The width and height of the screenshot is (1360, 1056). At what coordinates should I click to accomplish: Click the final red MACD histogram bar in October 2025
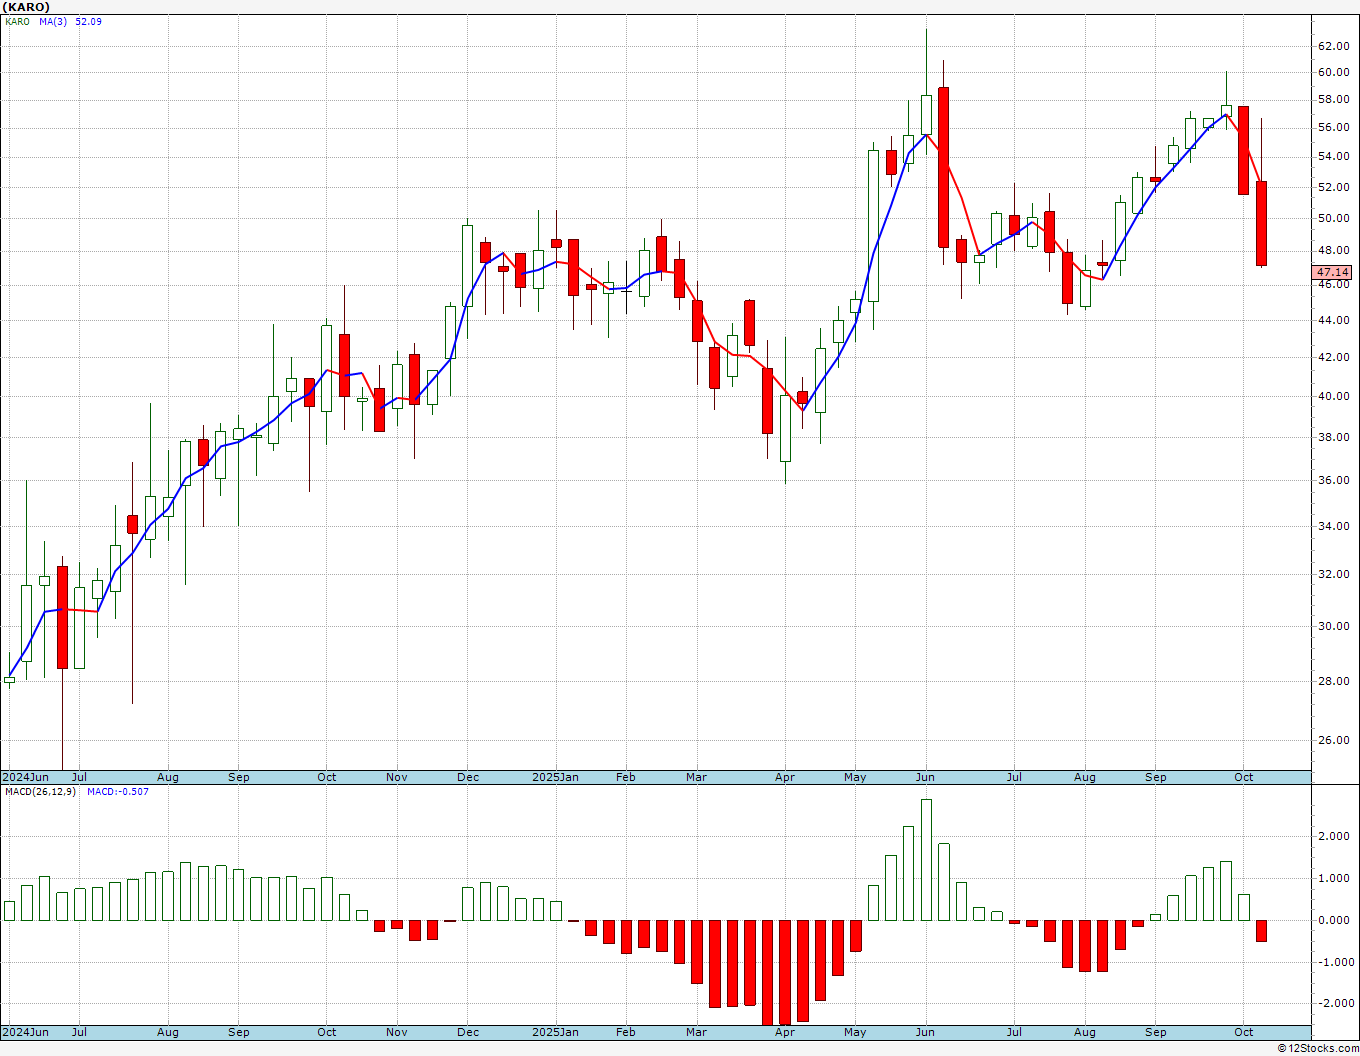pos(1262,931)
